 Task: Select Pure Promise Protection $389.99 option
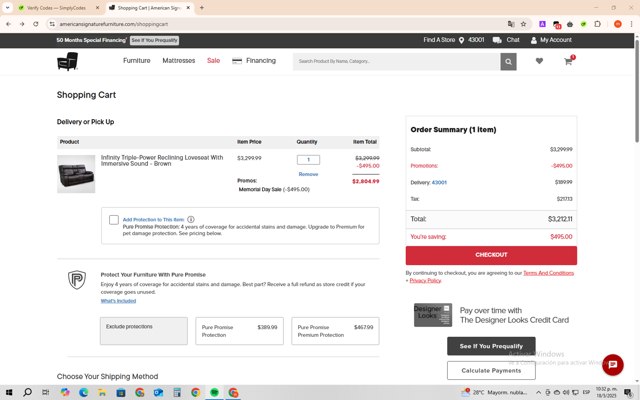240,331
